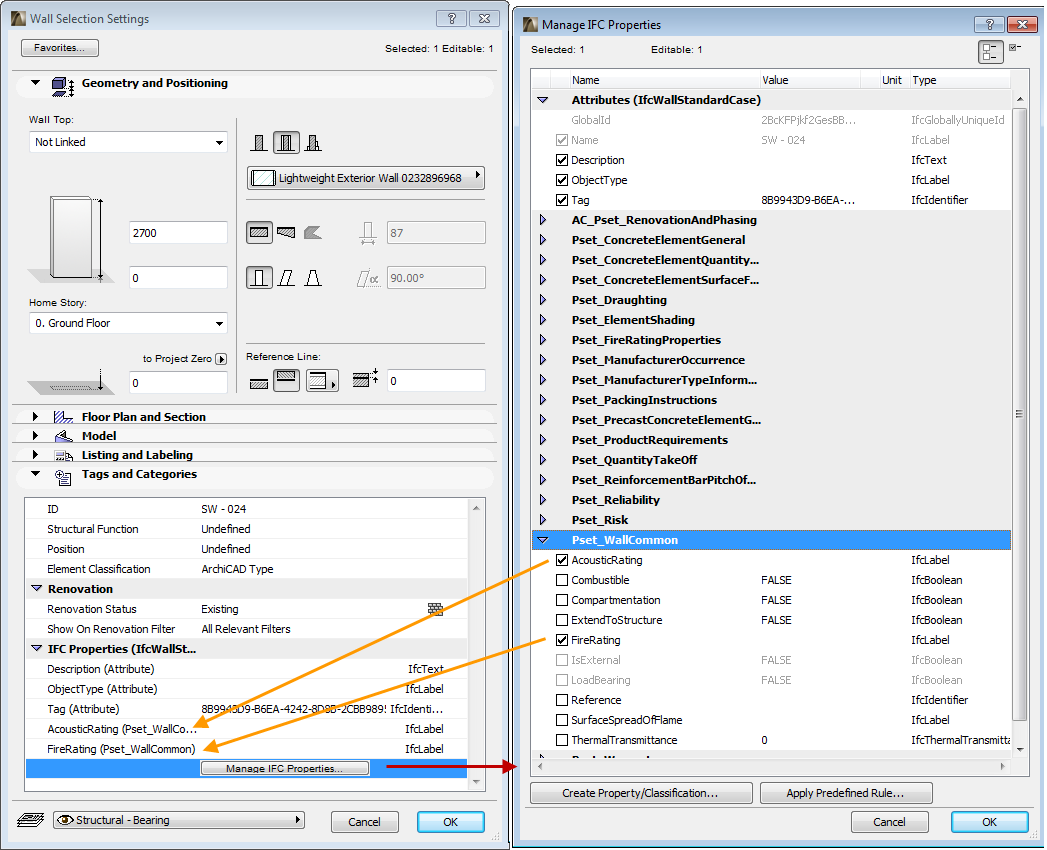Click the layers icon in bottom-left status bar
This screenshot has width=1047, height=850.
(x=30, y=818)
